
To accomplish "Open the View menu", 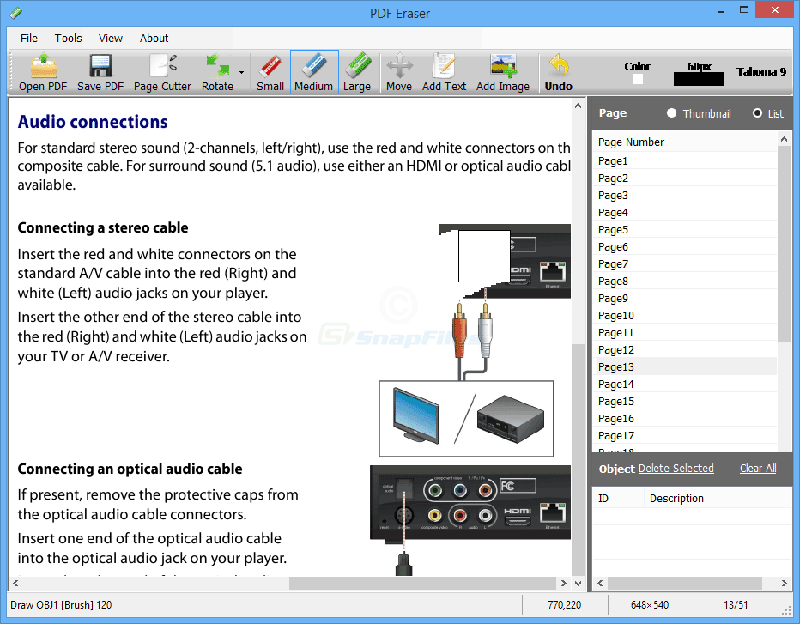I will point(111,38).
